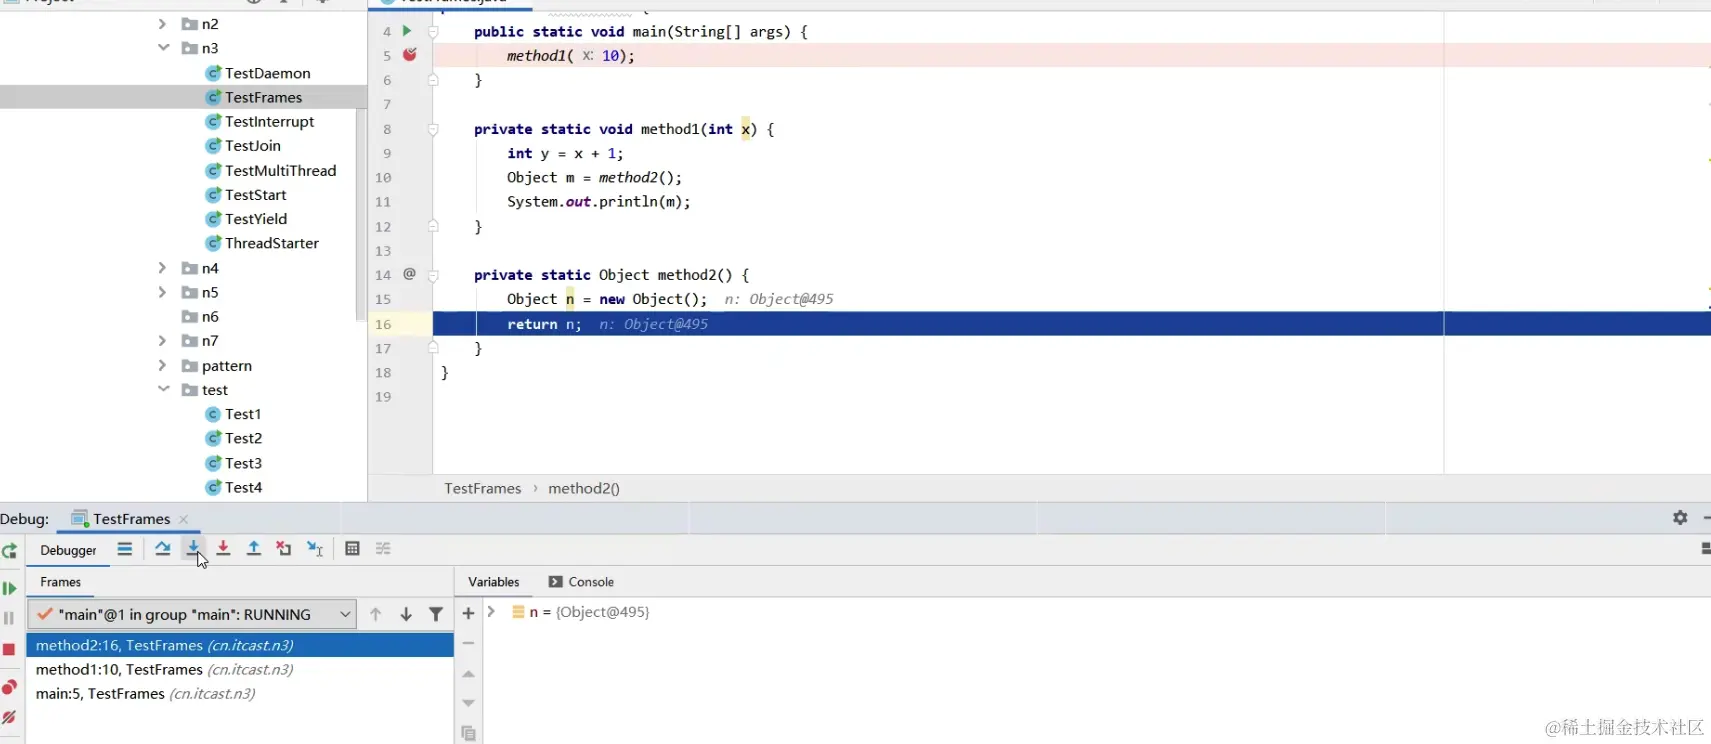Image resolution: width=1711 pixels, height=744 pixels.
Task: Expand the n5 folder
Action: 162,292
